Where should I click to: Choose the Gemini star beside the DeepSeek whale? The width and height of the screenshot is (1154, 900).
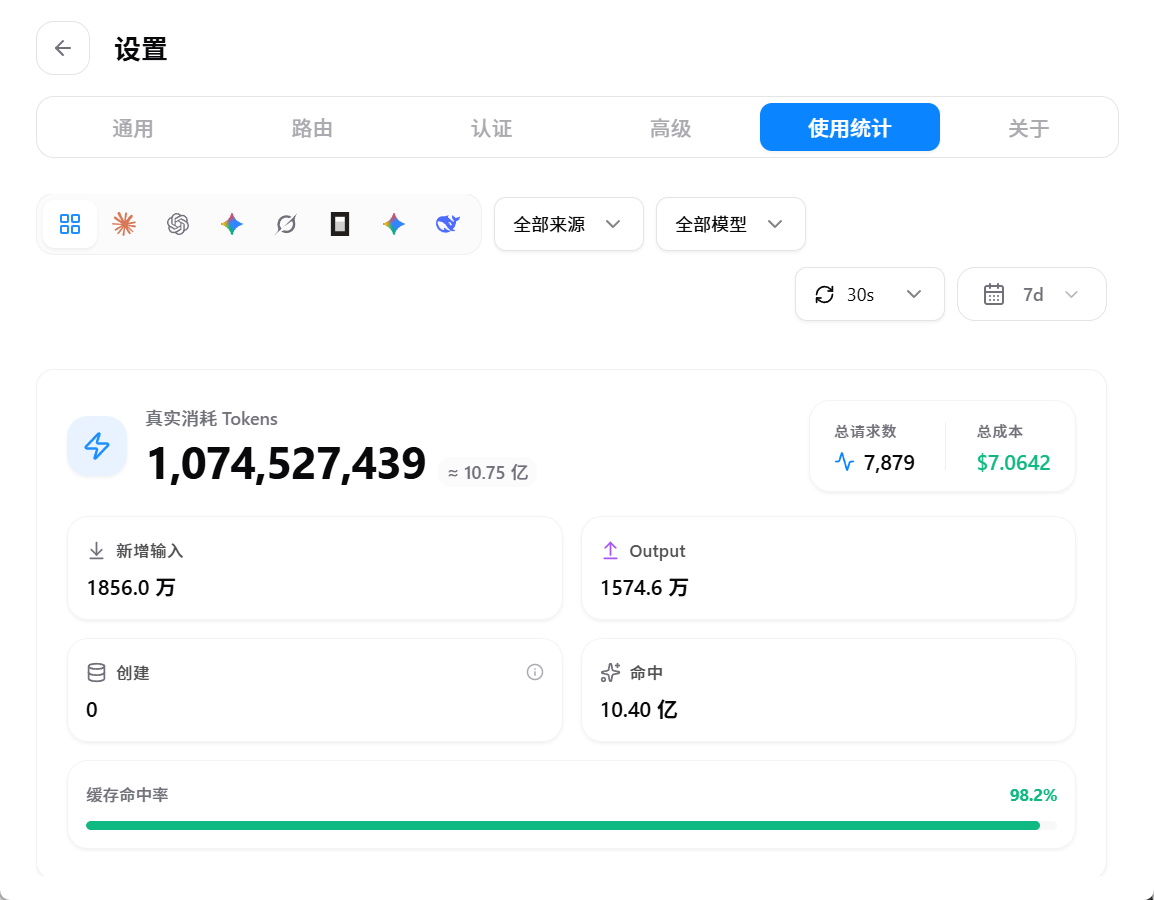[x=394, y=224]
